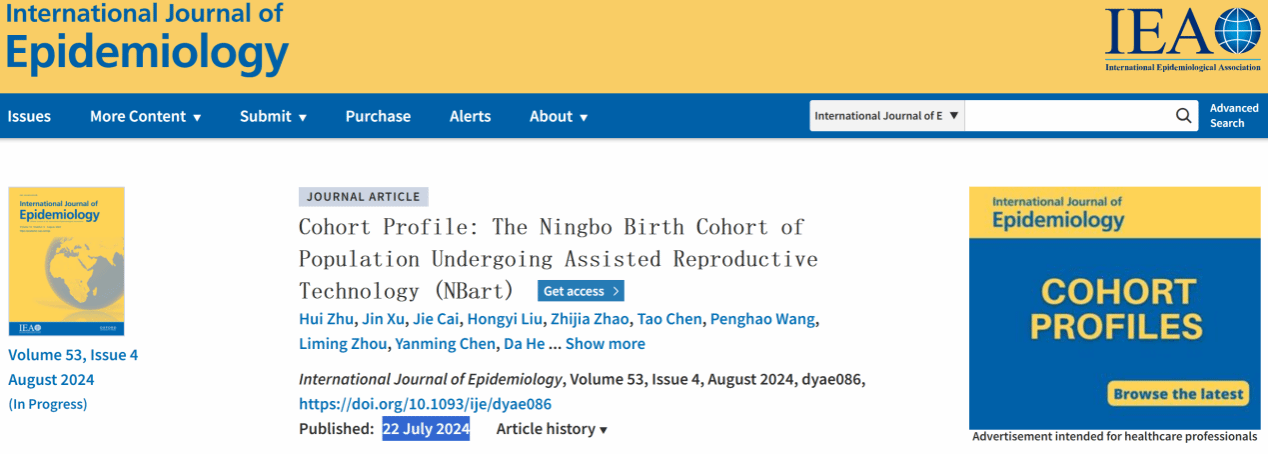Screen dimensions: 1268x454
Task: Go to the Issues menu item
Action: click(29, 116)
